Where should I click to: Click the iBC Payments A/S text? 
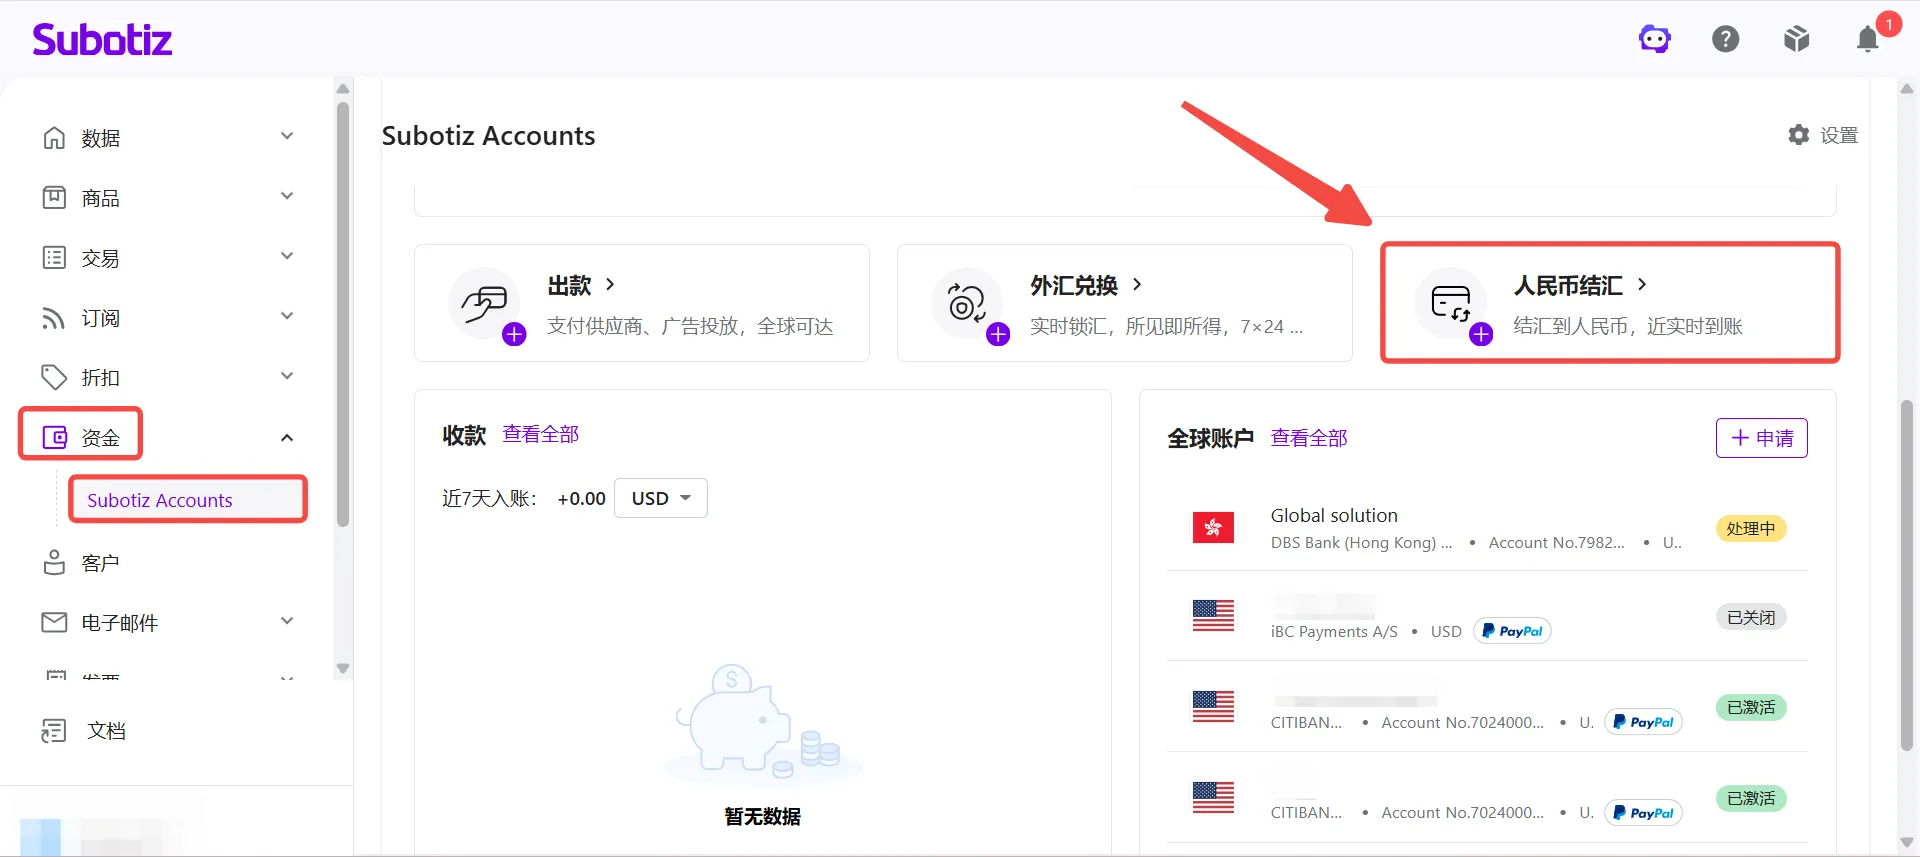point(1334,632)
